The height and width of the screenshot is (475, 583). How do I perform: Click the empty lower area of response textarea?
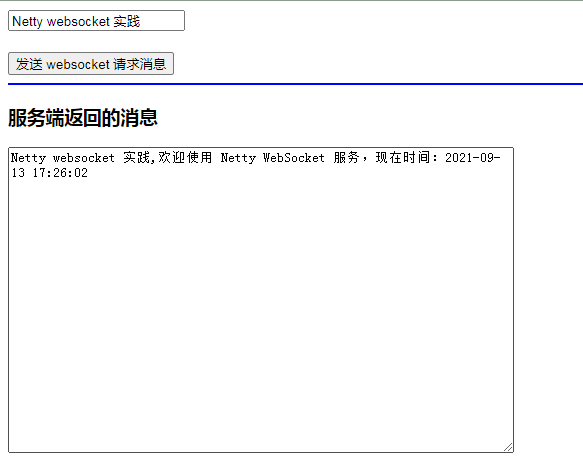click(261, 316)
